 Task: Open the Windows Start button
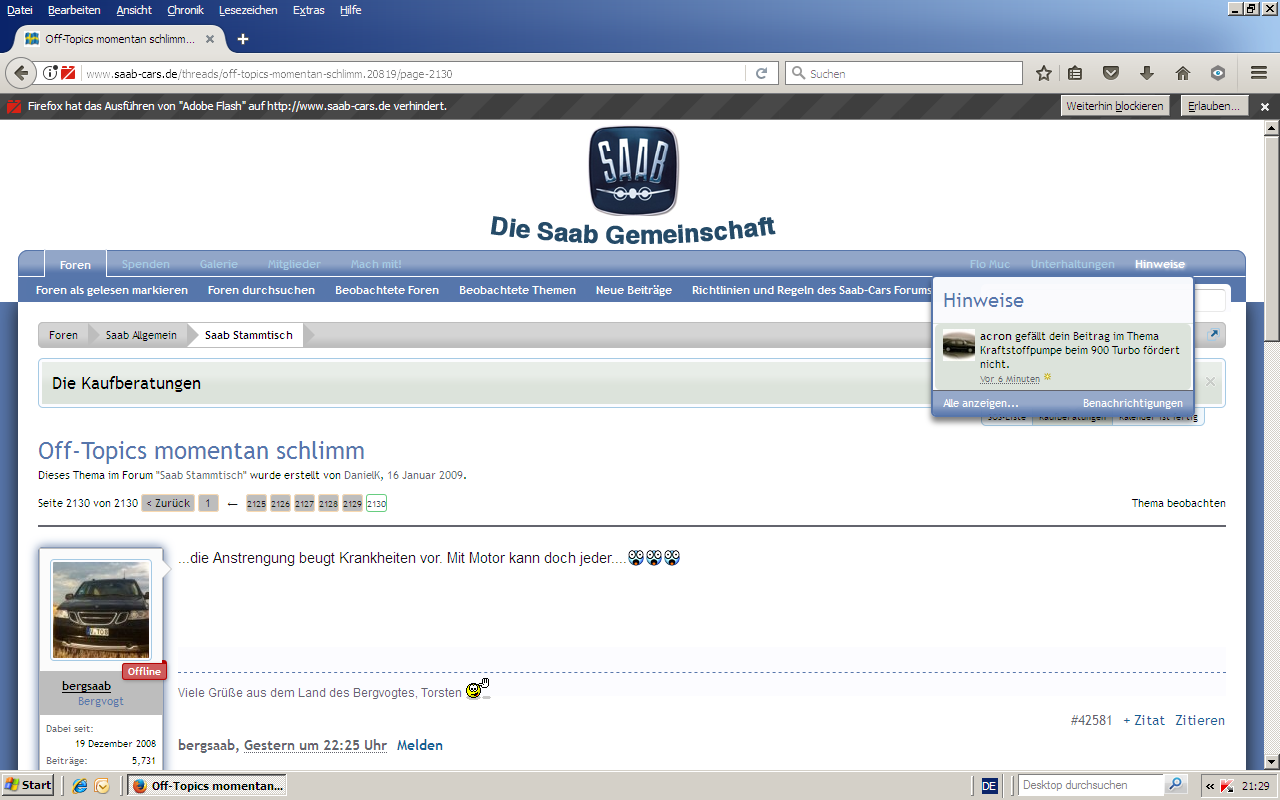click(28, 785)
